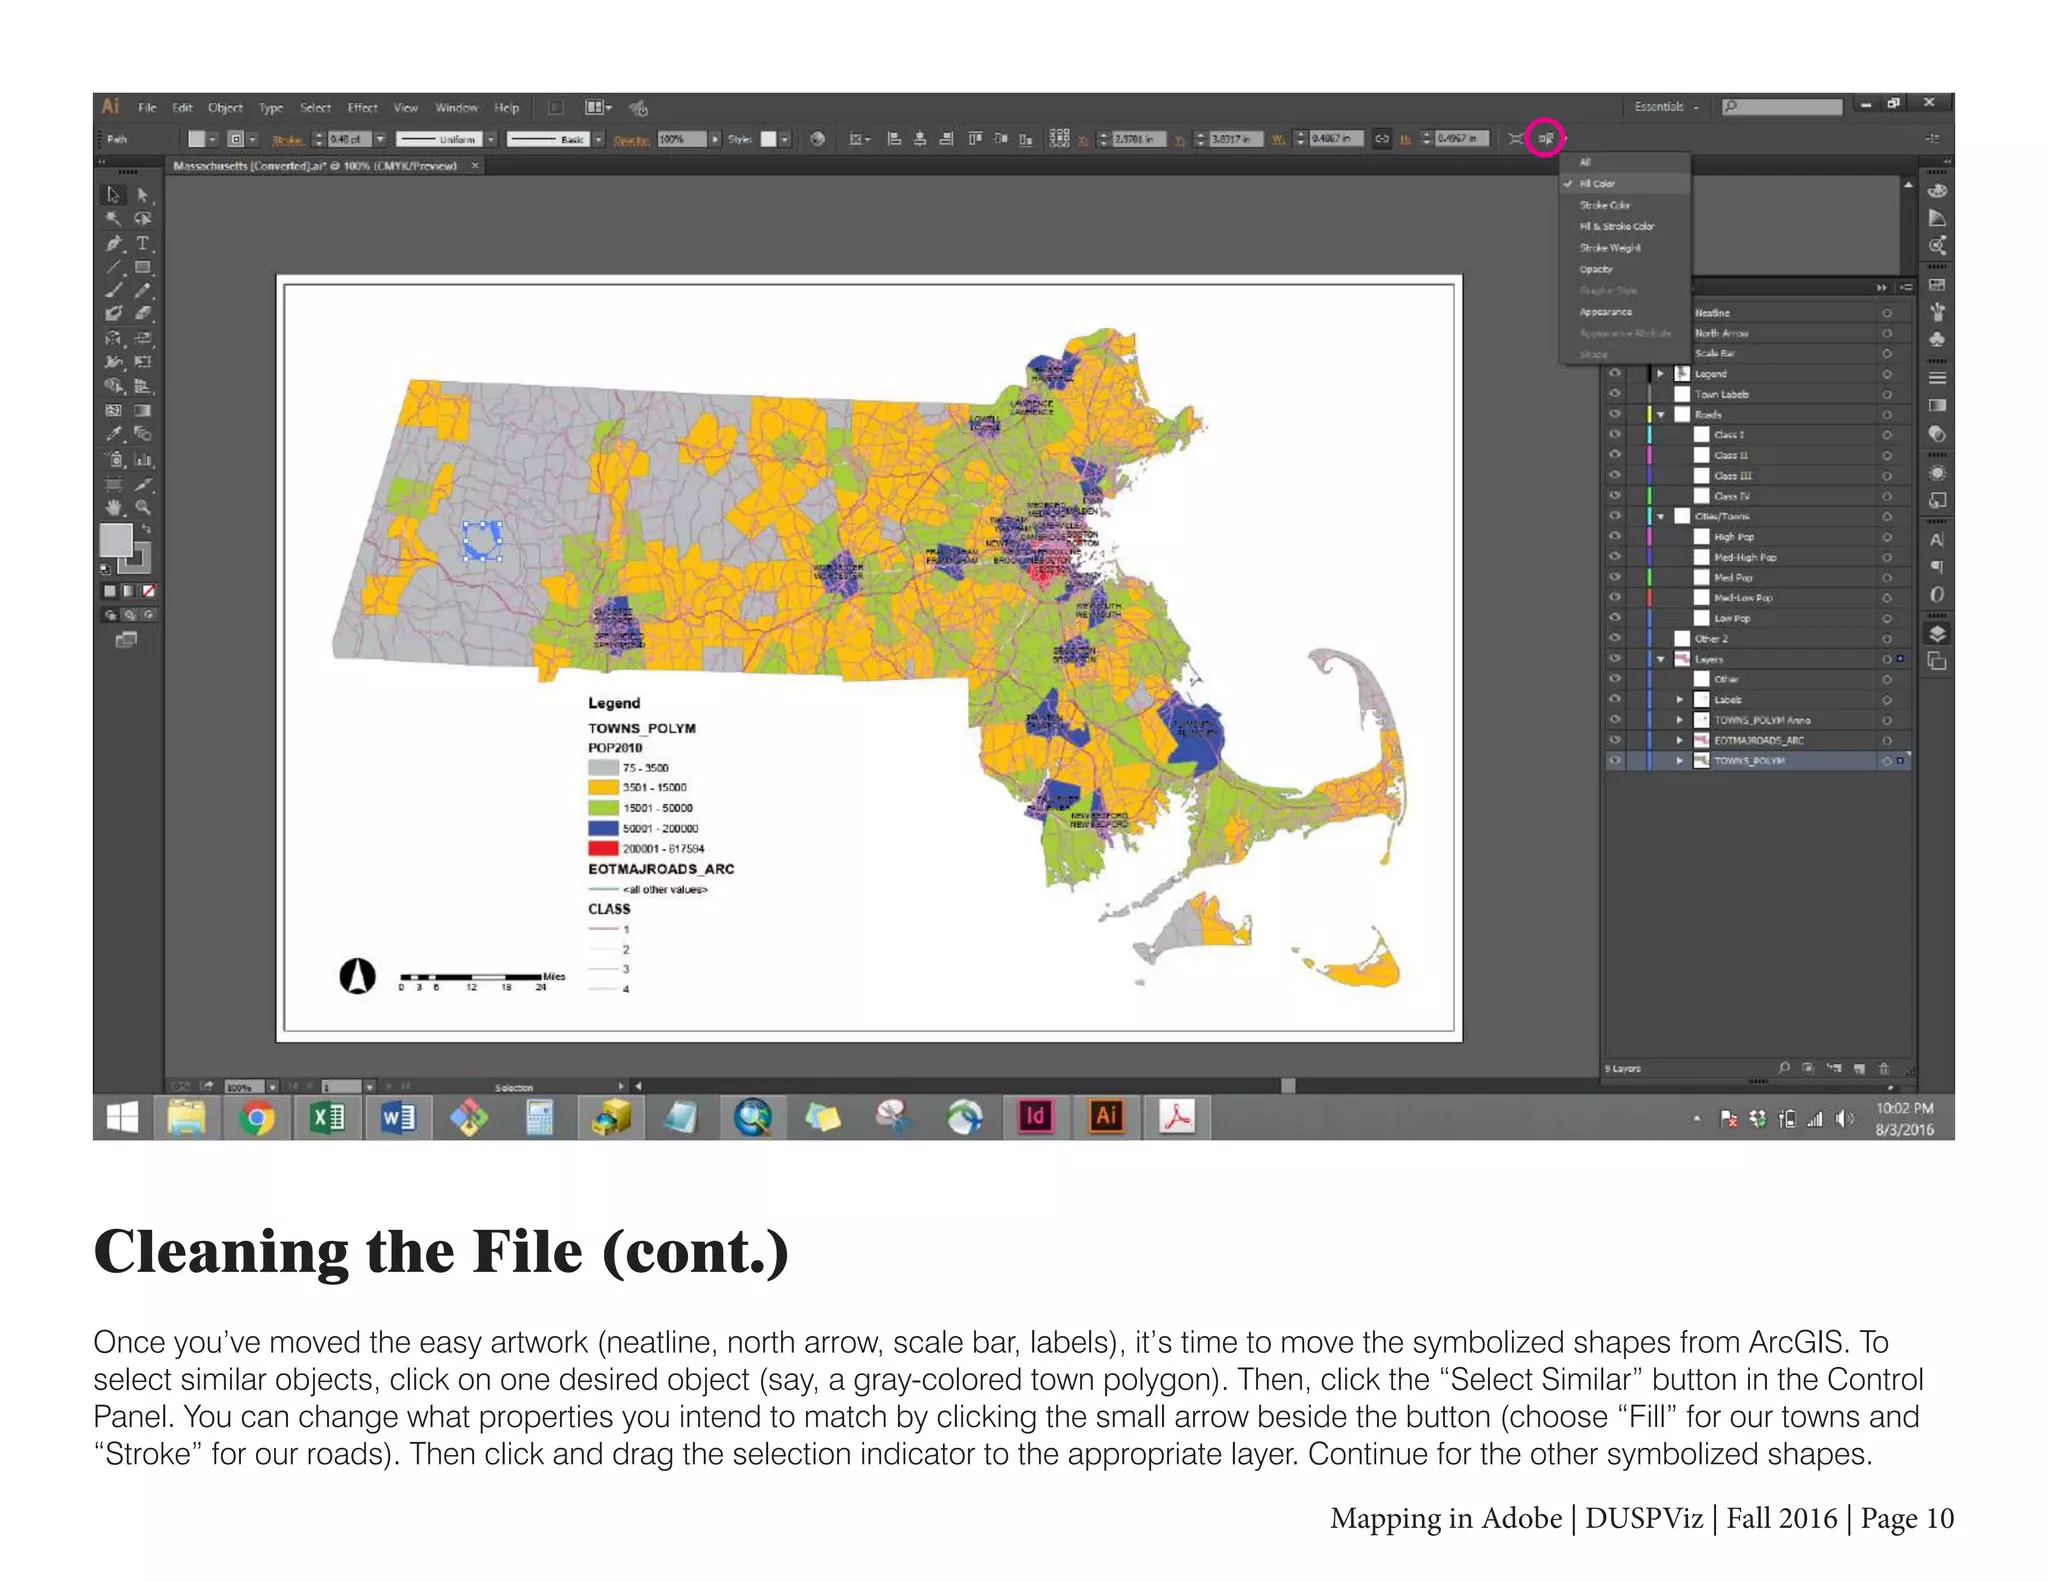
Task: Choose Opacity from Select Similar menu
Action: (1625, 269)
